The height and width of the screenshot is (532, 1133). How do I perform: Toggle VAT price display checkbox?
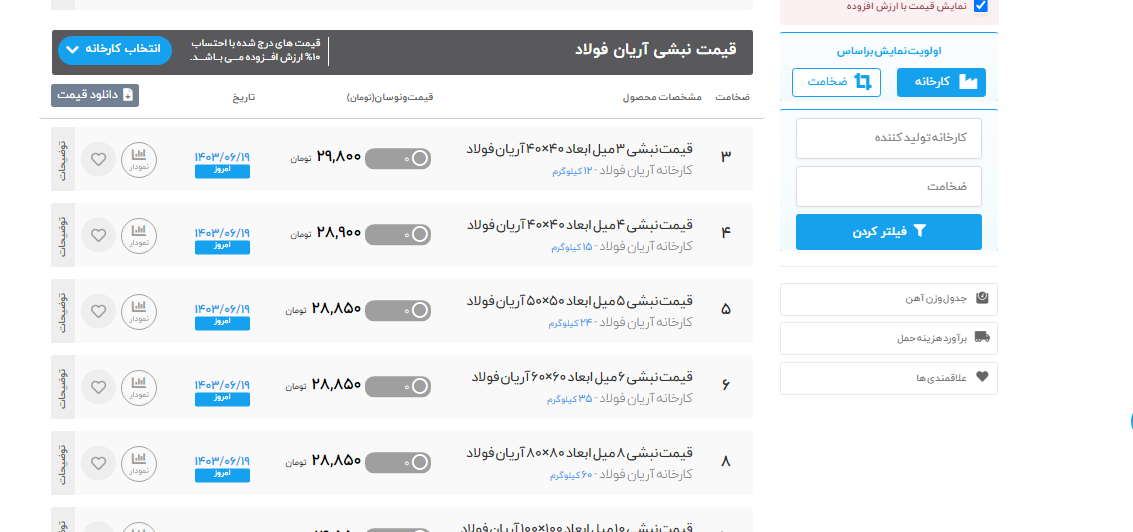click(980, 7)
